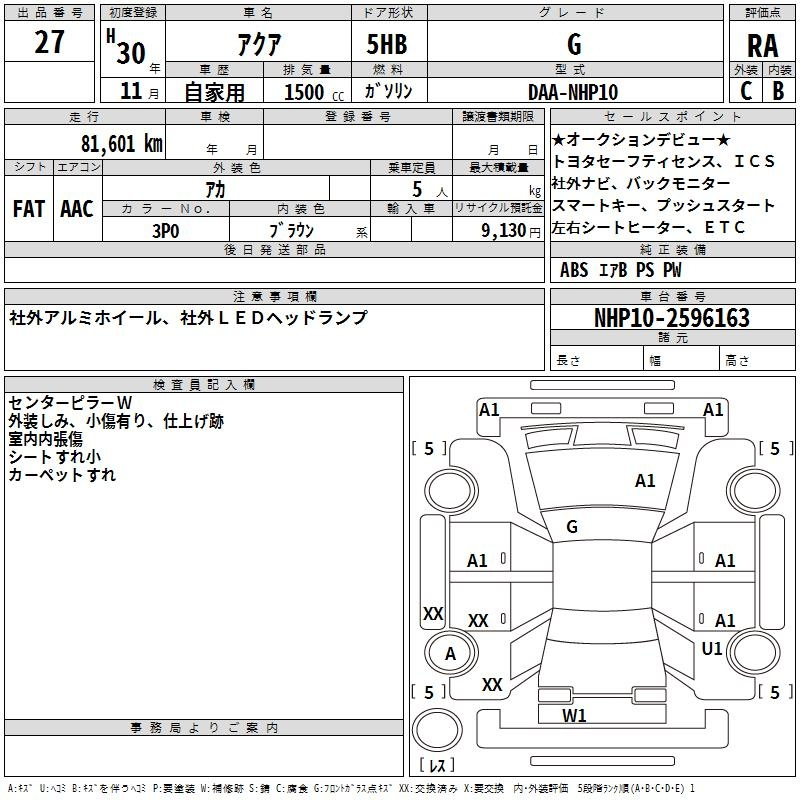
Task: Click the note 社外アルミホイール、社外LEDヘッドランプ
Action: [x=188, y=317]
